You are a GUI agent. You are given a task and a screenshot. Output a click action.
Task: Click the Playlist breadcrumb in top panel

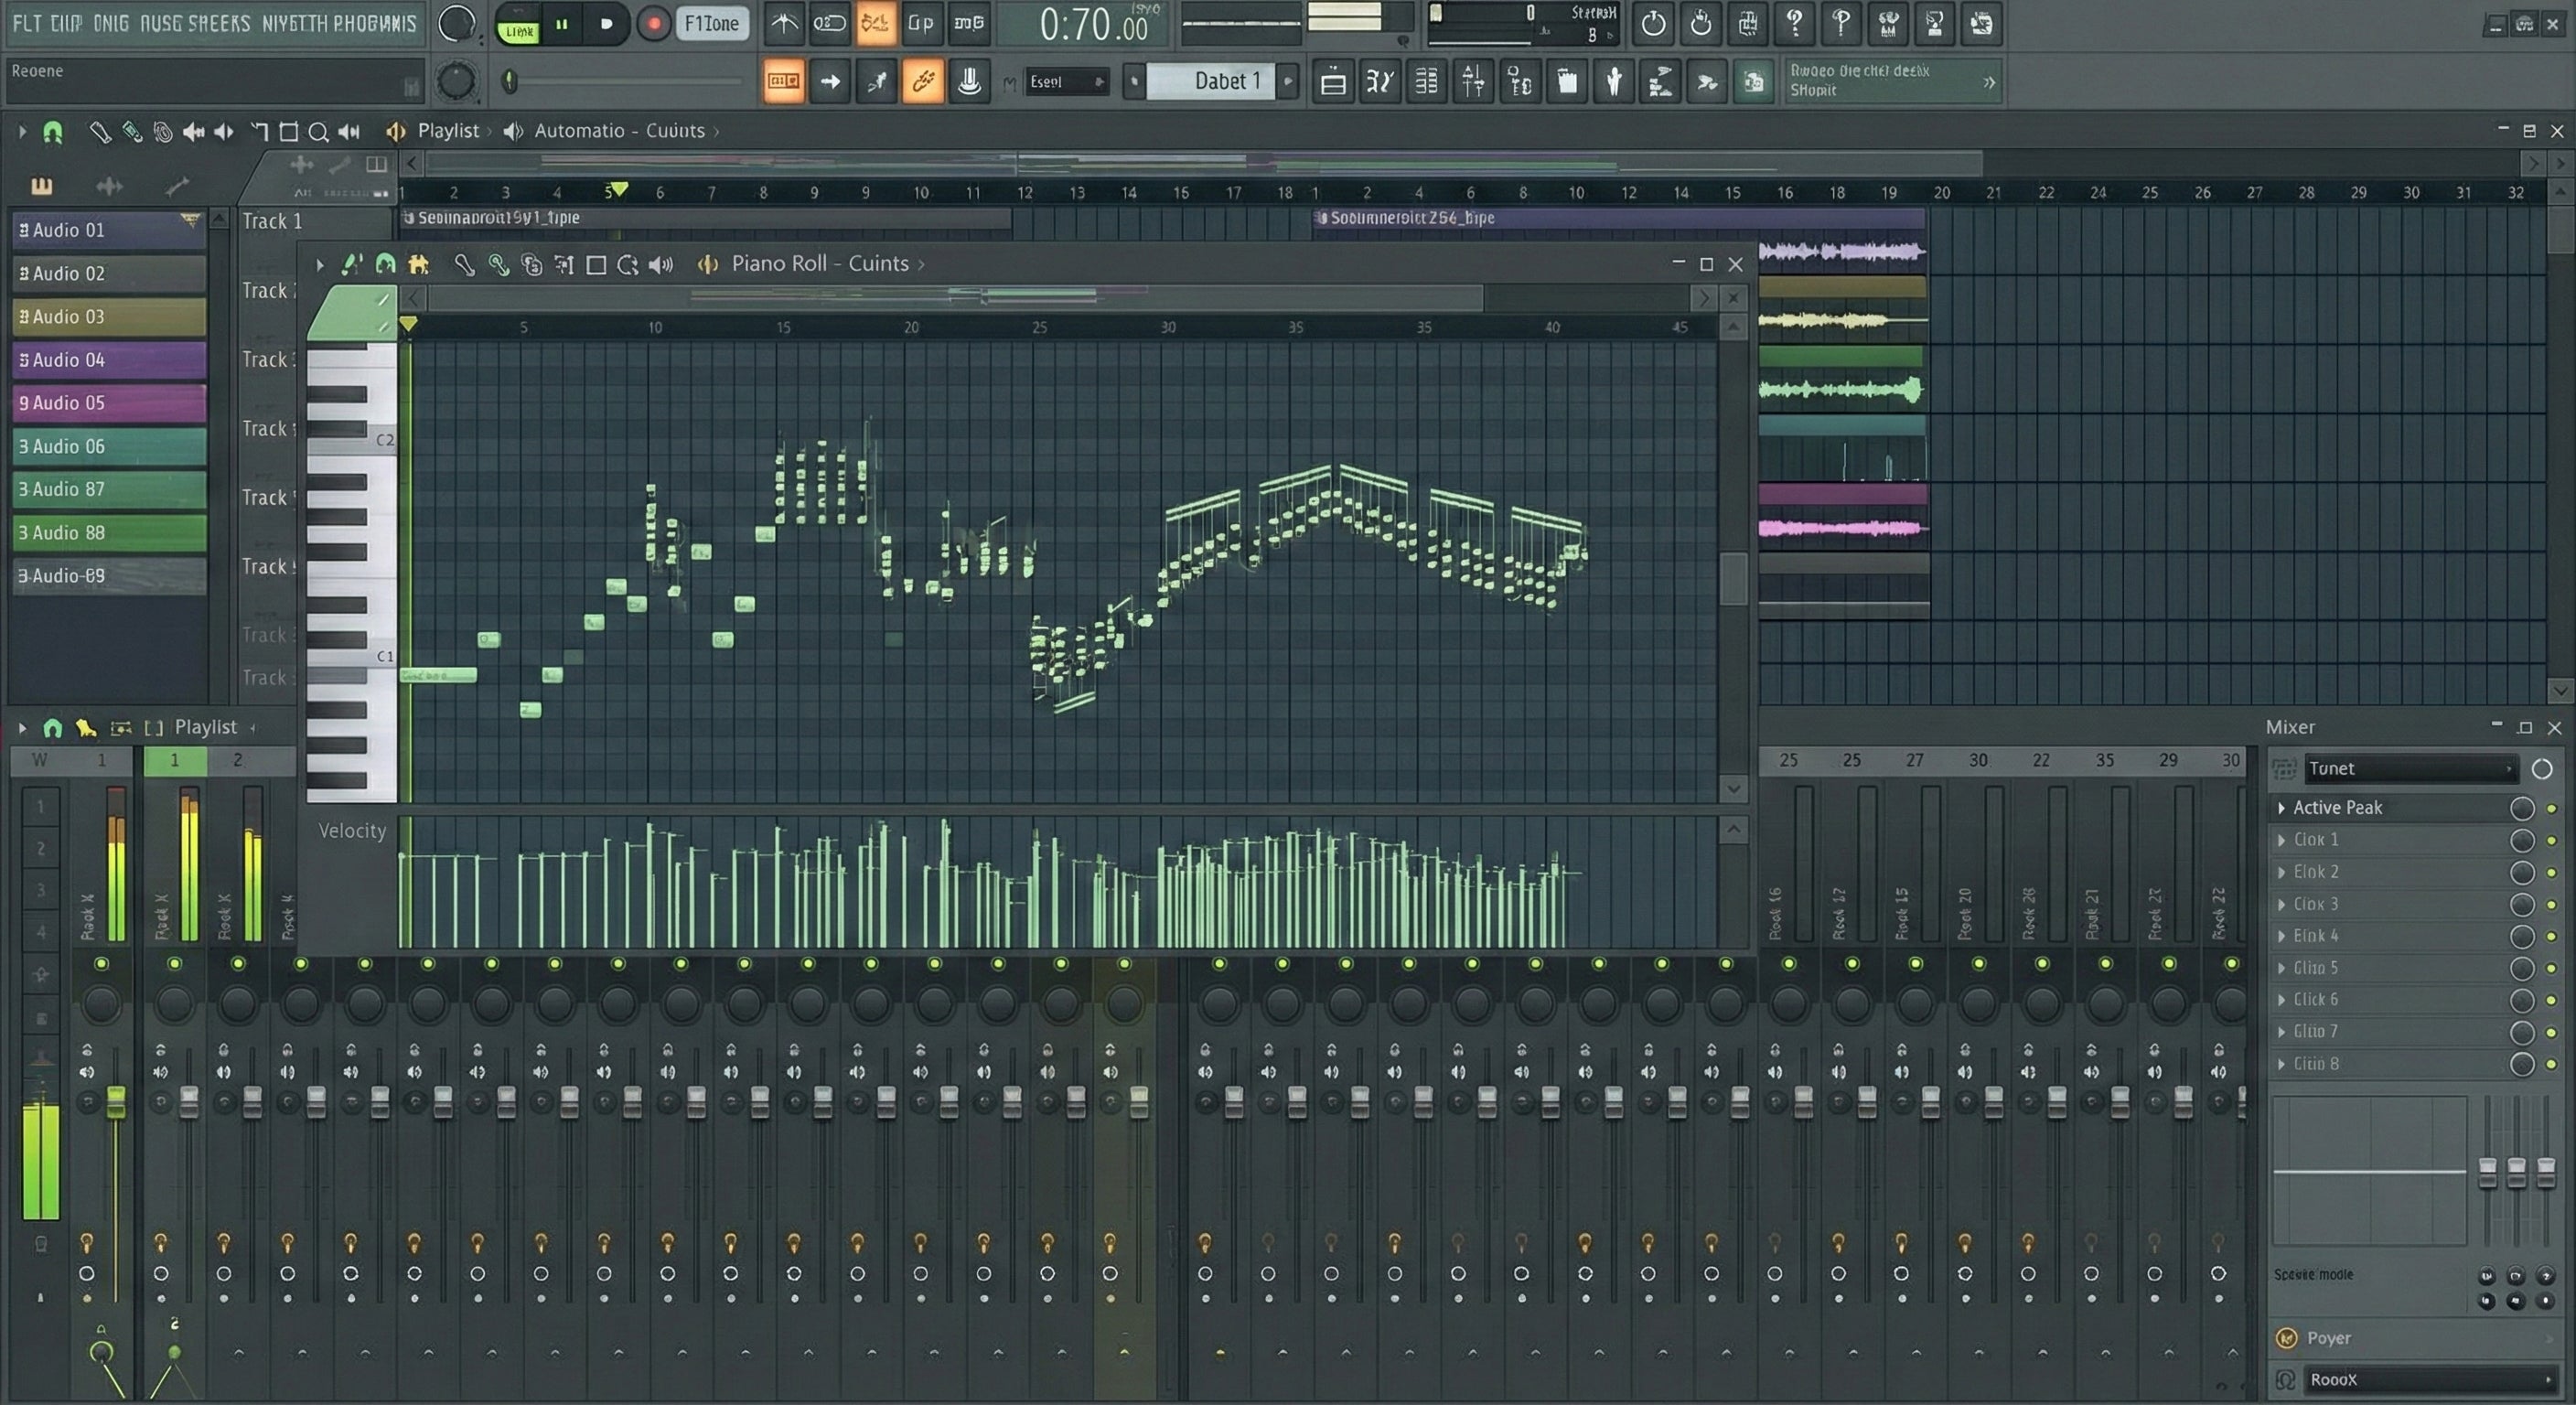coord(447,131)
